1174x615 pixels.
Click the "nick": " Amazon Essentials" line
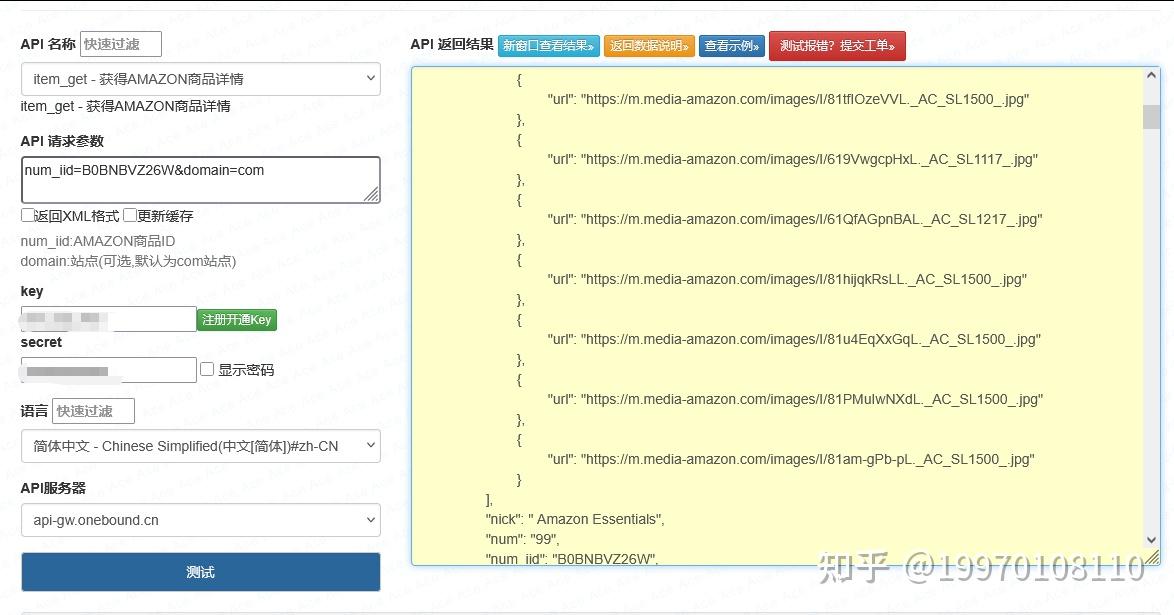coord(575,519)
